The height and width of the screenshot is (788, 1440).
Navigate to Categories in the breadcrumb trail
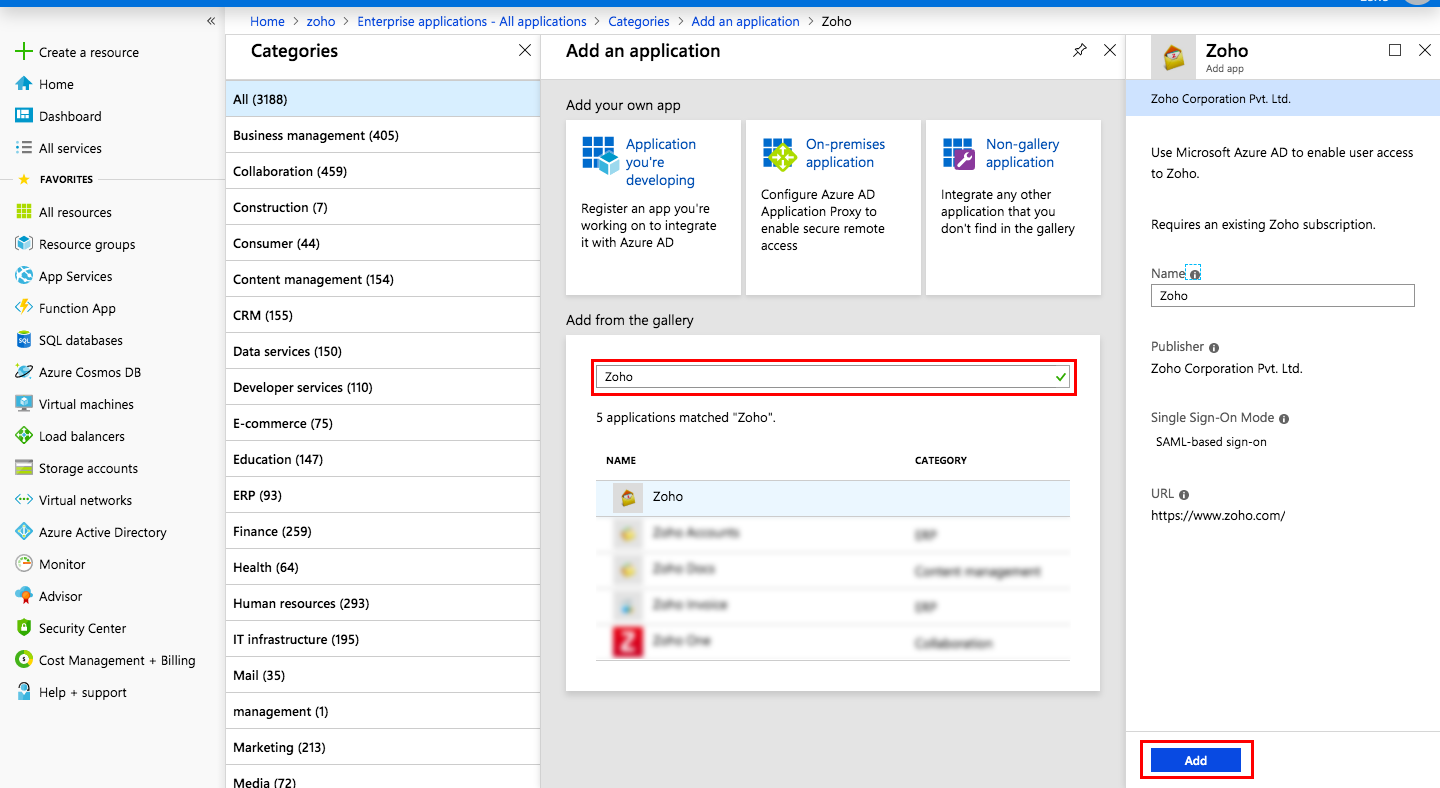(639, 21)
